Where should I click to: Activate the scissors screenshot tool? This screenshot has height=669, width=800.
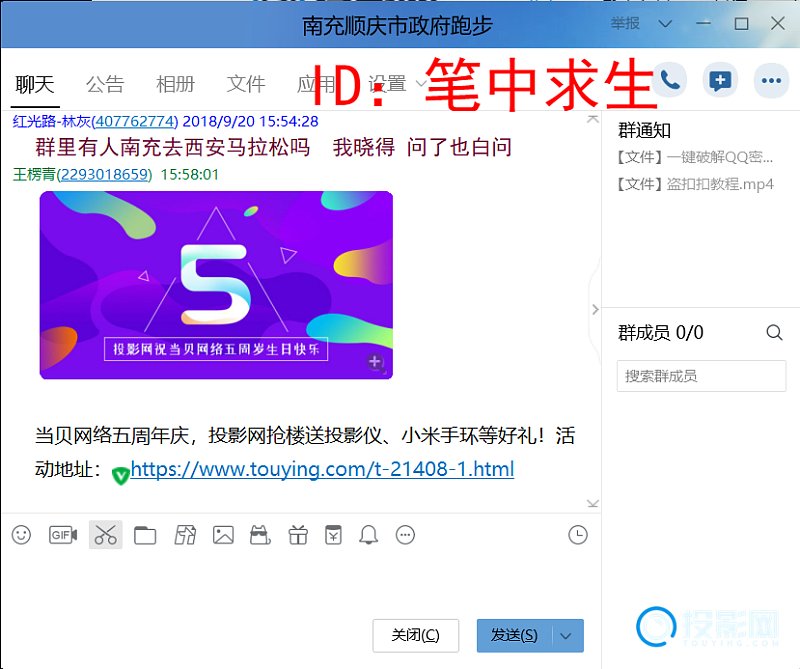[106, 535]
